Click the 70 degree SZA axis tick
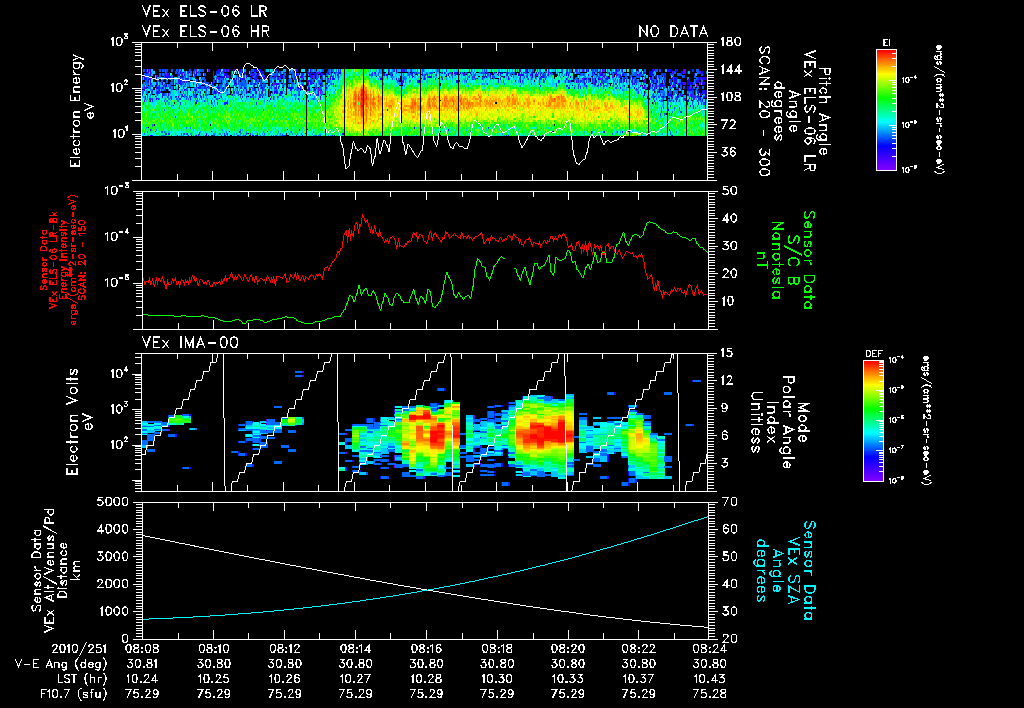Viewport: 1024px width, 708px height. pos(728,502)
